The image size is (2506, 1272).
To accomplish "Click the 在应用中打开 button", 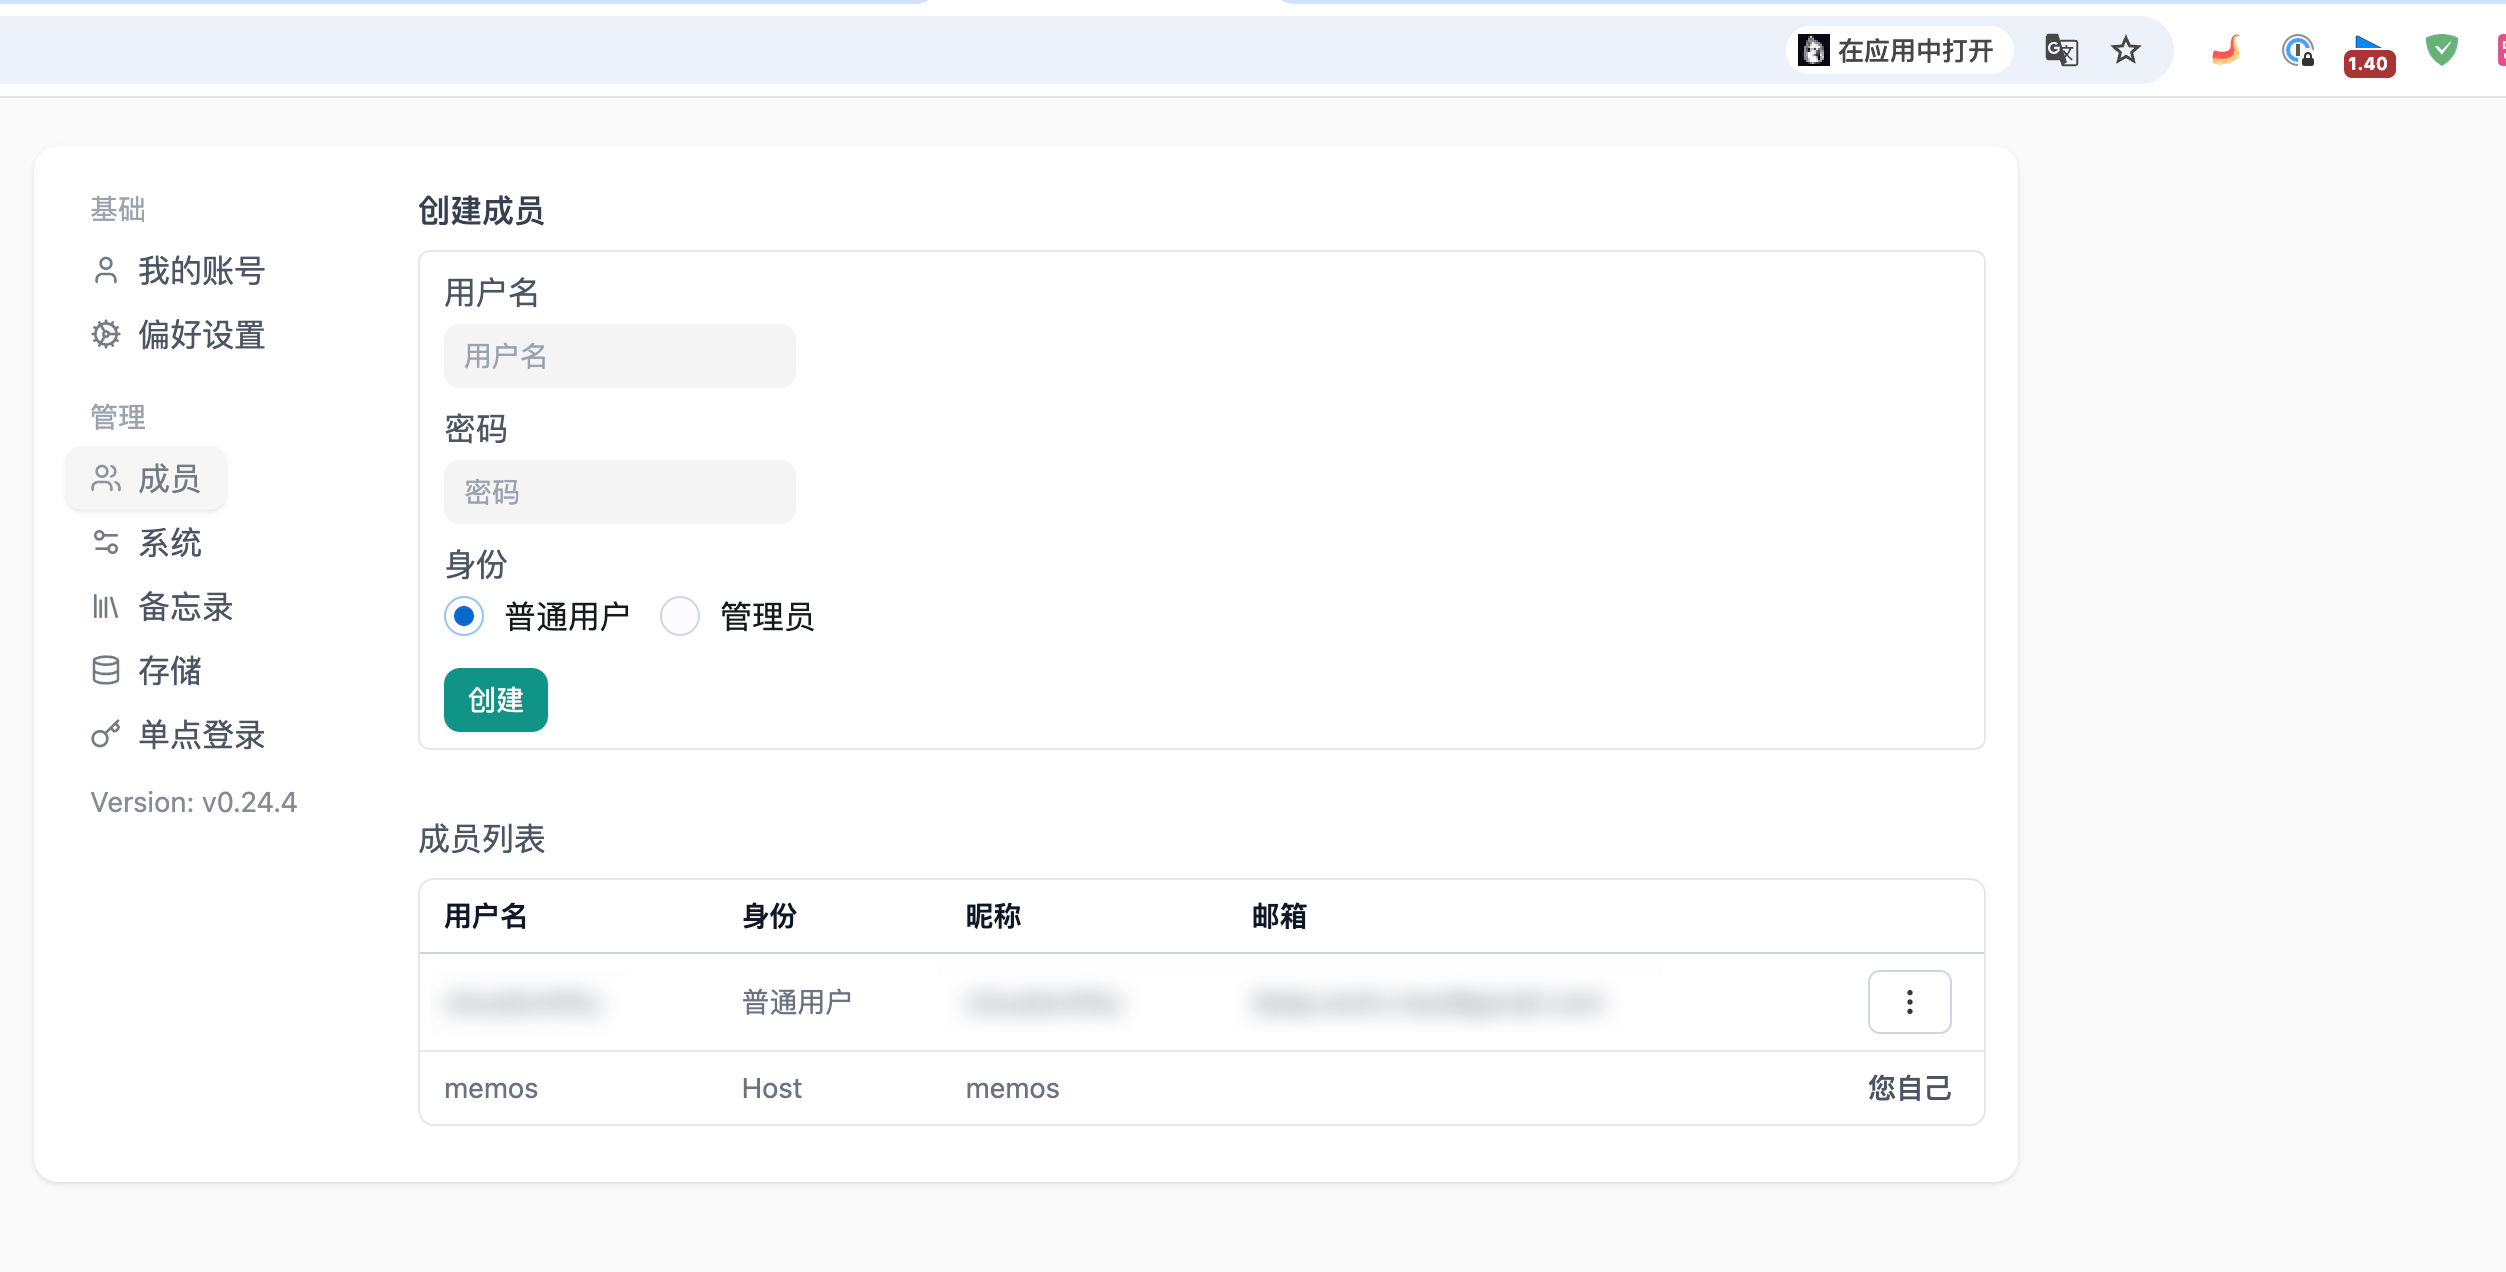I will (1898, 50).
